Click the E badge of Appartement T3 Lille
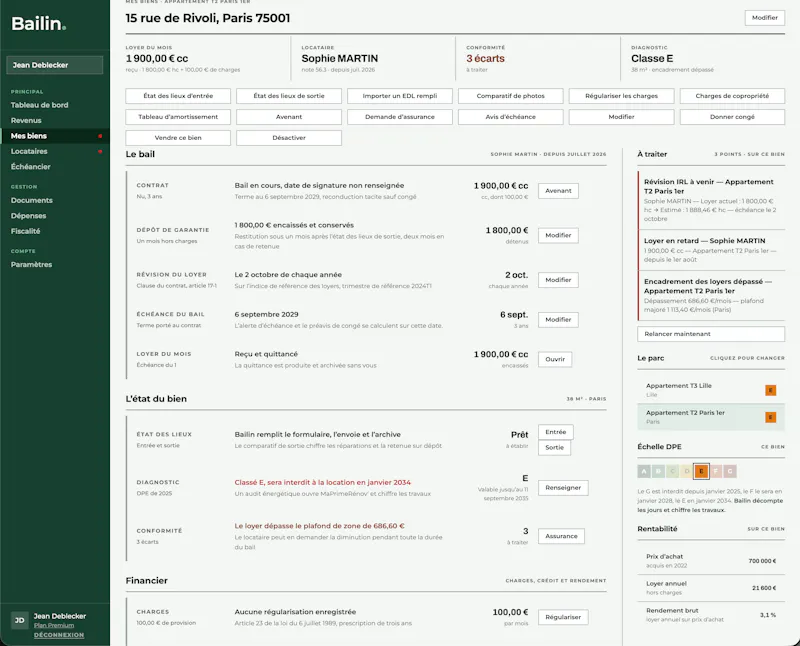800x646 pixels. pos(770,390)
